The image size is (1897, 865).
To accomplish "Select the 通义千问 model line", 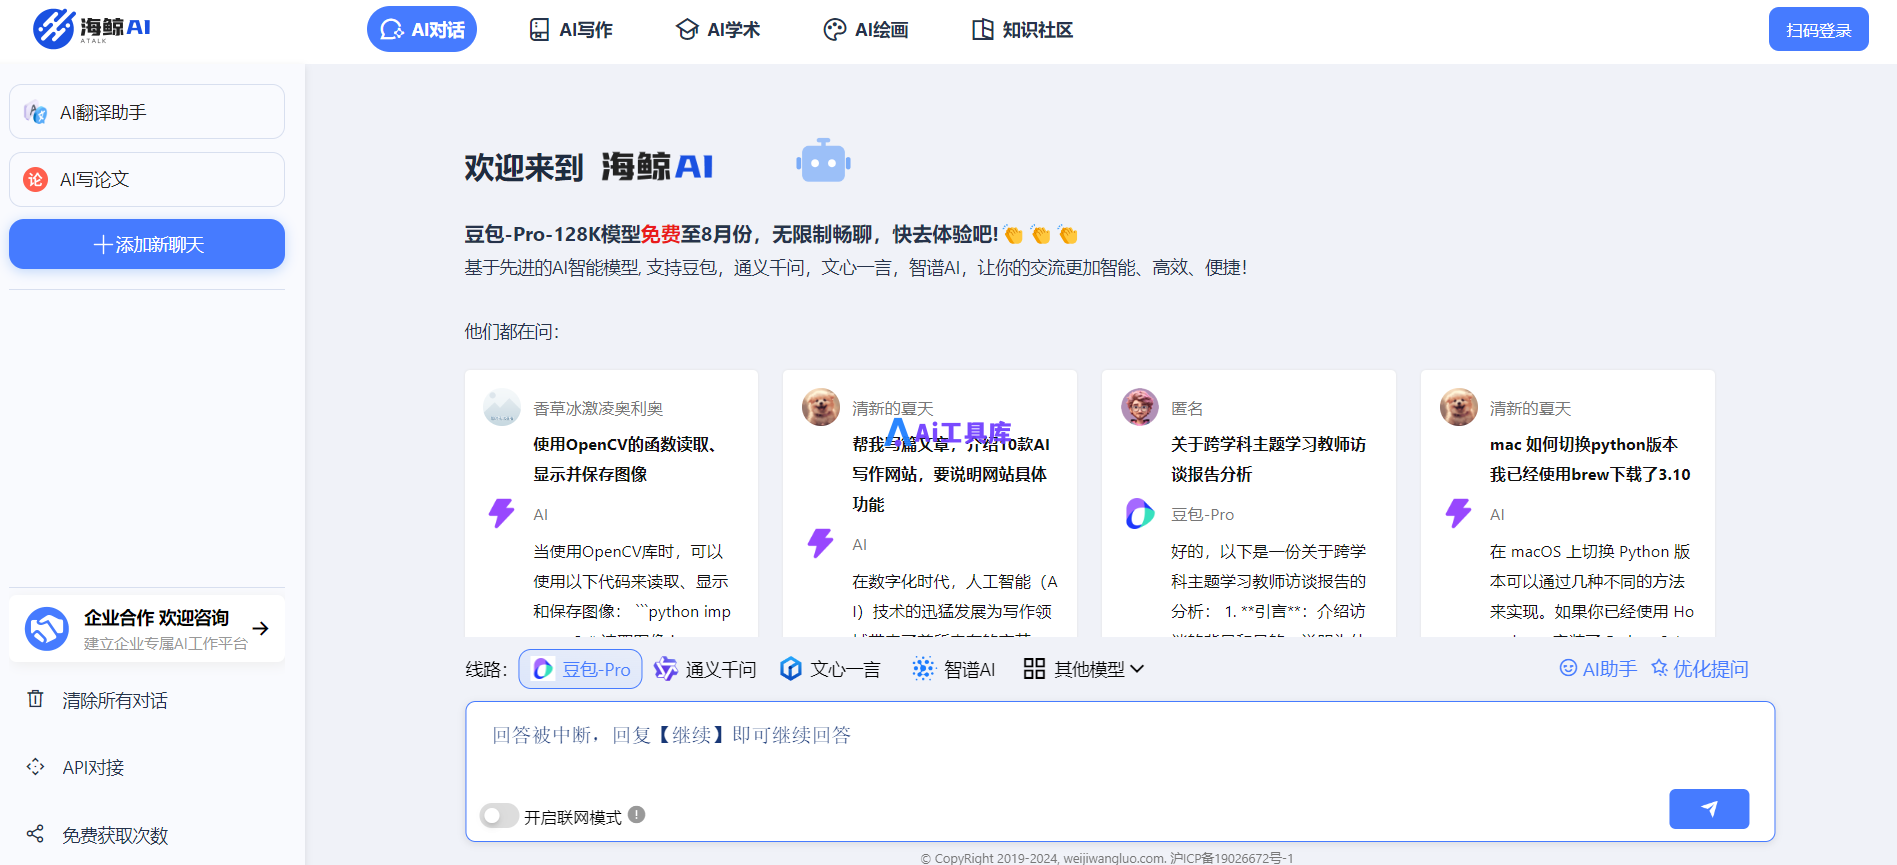I will 705,669.
